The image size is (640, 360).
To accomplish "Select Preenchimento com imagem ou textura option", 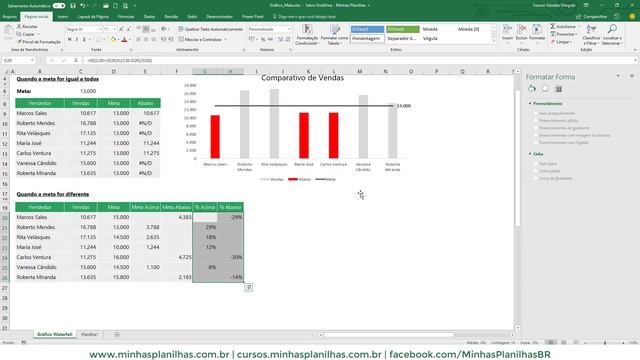I will 536,135.
